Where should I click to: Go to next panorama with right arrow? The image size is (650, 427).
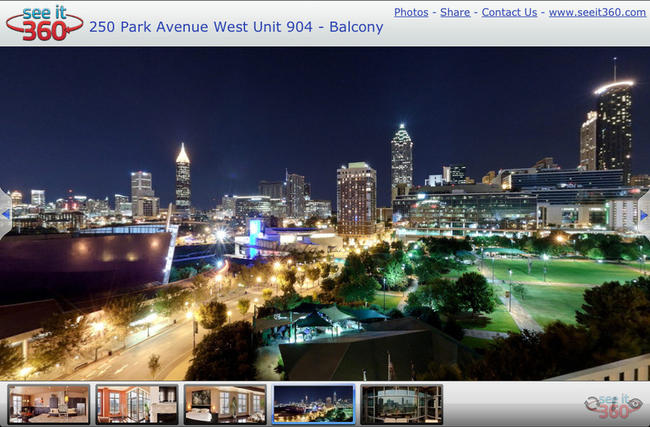[644, 215]
